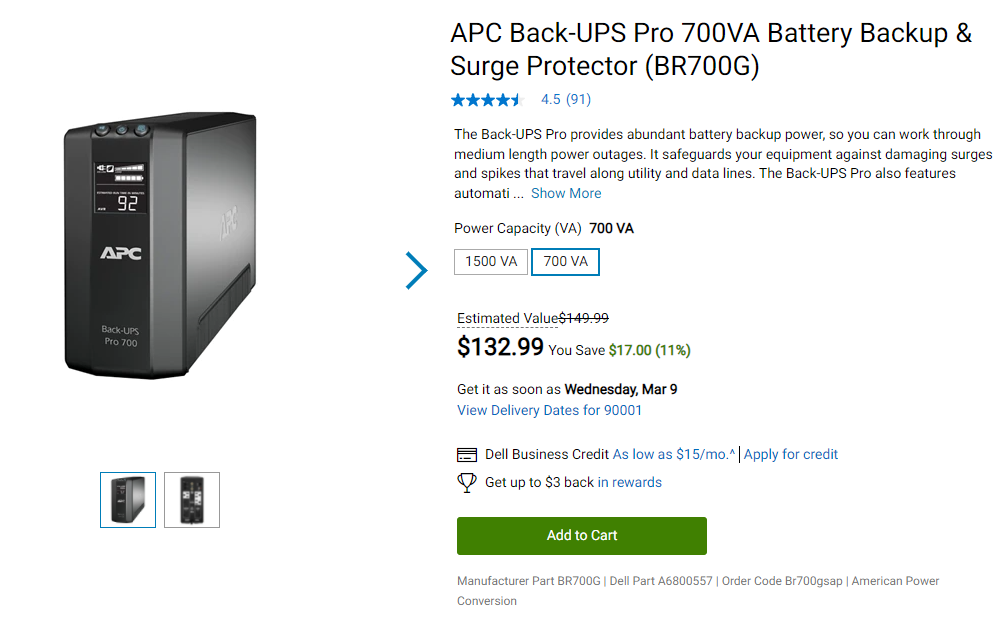Image resolution: width=1001 pixels, height=628 pixels.
Task: Expand the description with Show More
Action: coord(566,193)
